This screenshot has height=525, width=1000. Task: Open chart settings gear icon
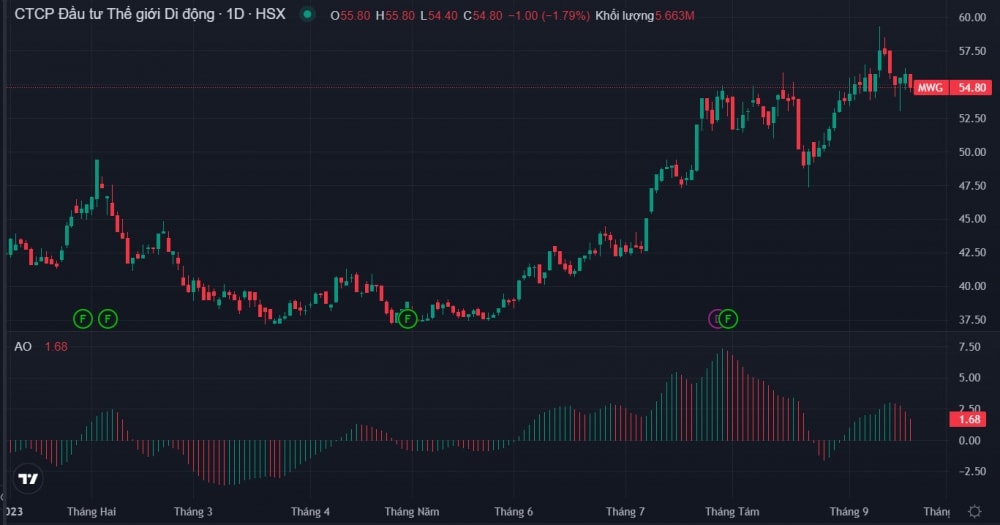point(974,511)
